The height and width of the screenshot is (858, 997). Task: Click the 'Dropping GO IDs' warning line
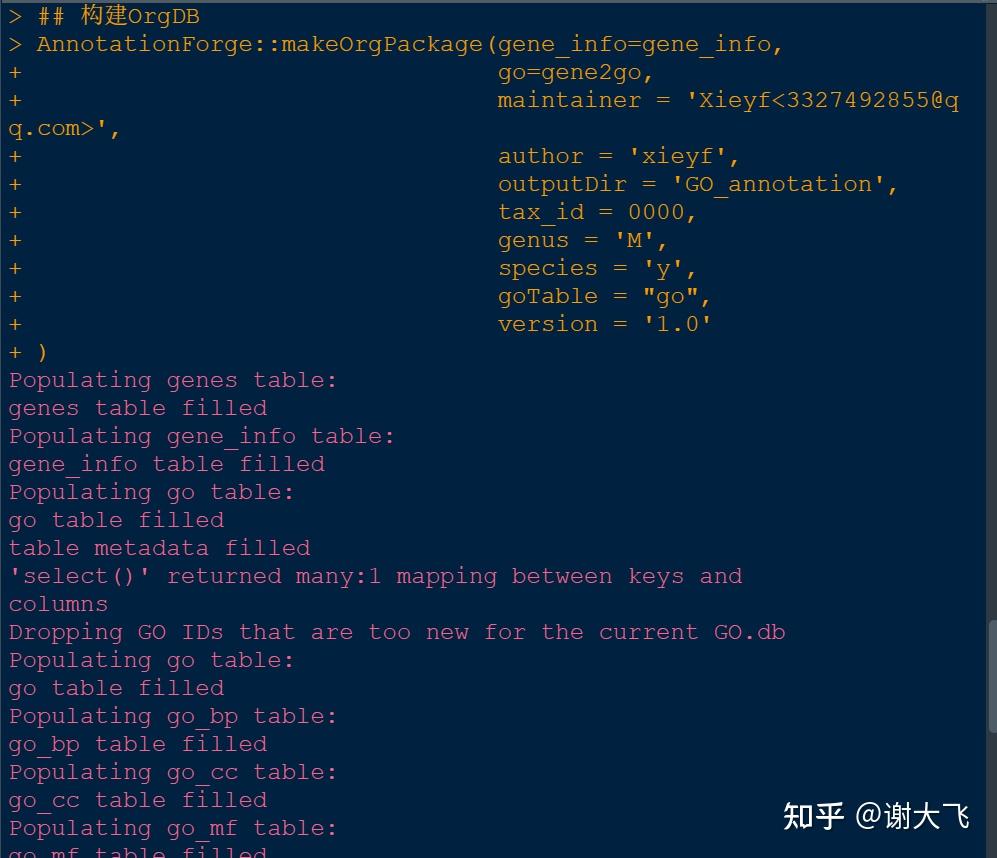tap(397, 632)
